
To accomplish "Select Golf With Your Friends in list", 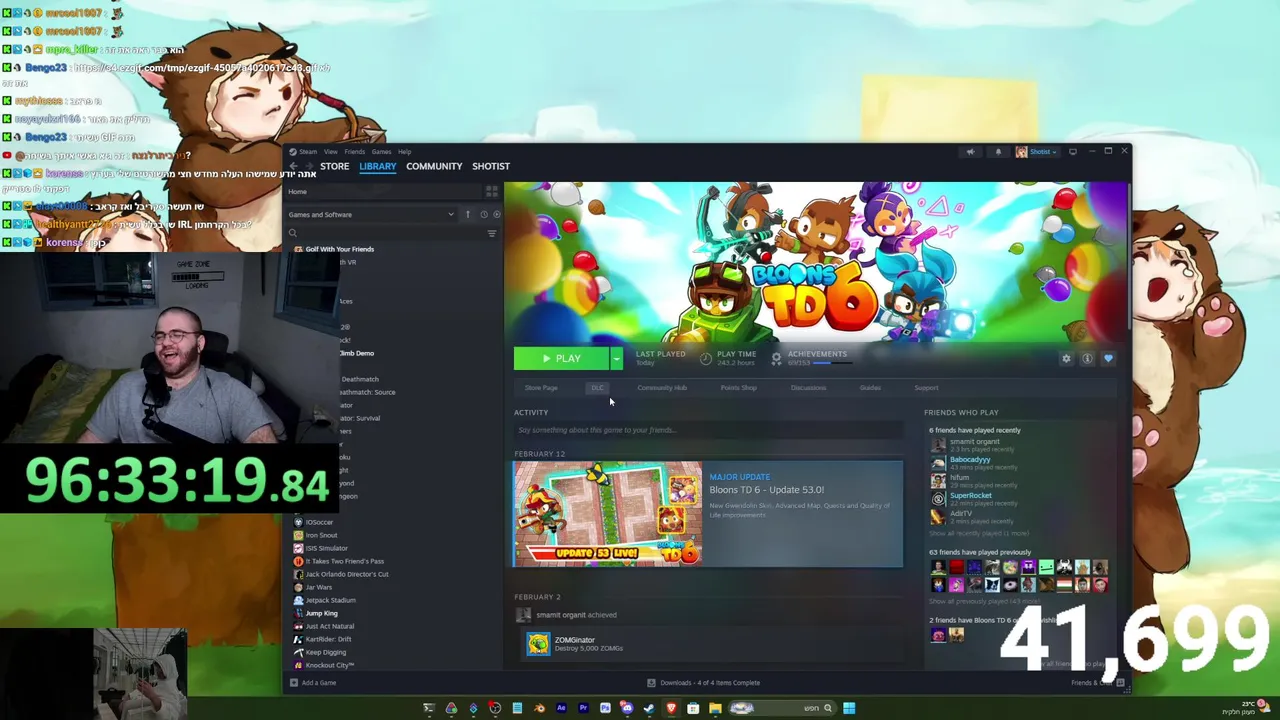I will 339,249.
